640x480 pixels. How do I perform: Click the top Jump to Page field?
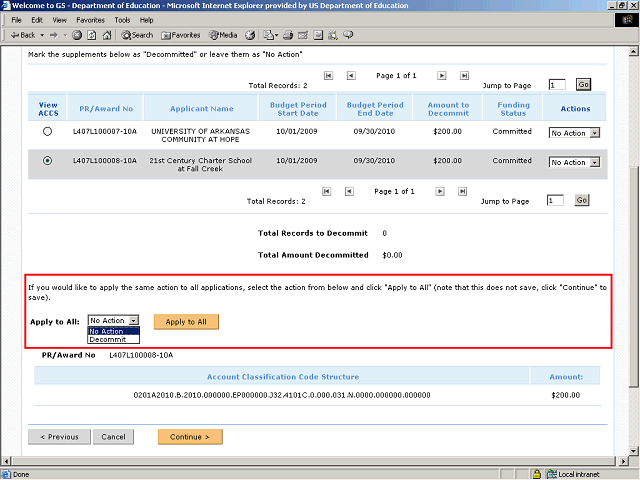pyautogui.click(x=556, y=85)
